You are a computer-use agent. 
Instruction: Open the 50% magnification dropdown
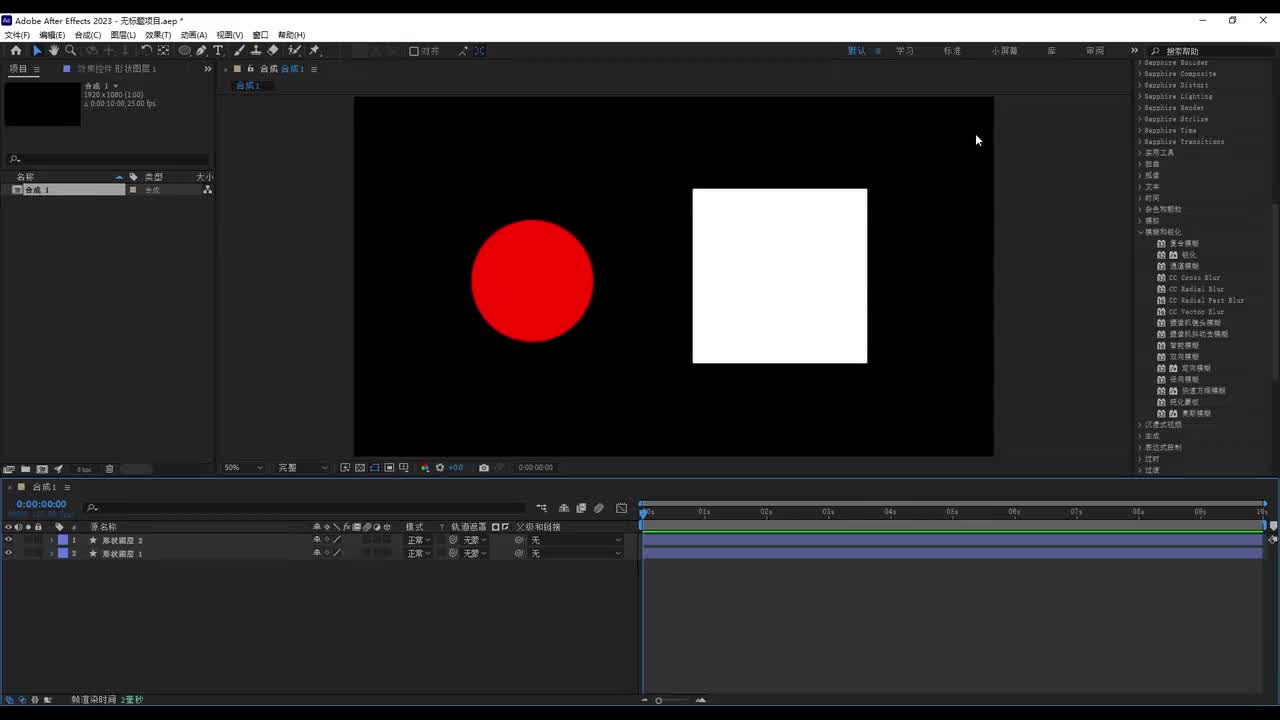pos(244,467)
